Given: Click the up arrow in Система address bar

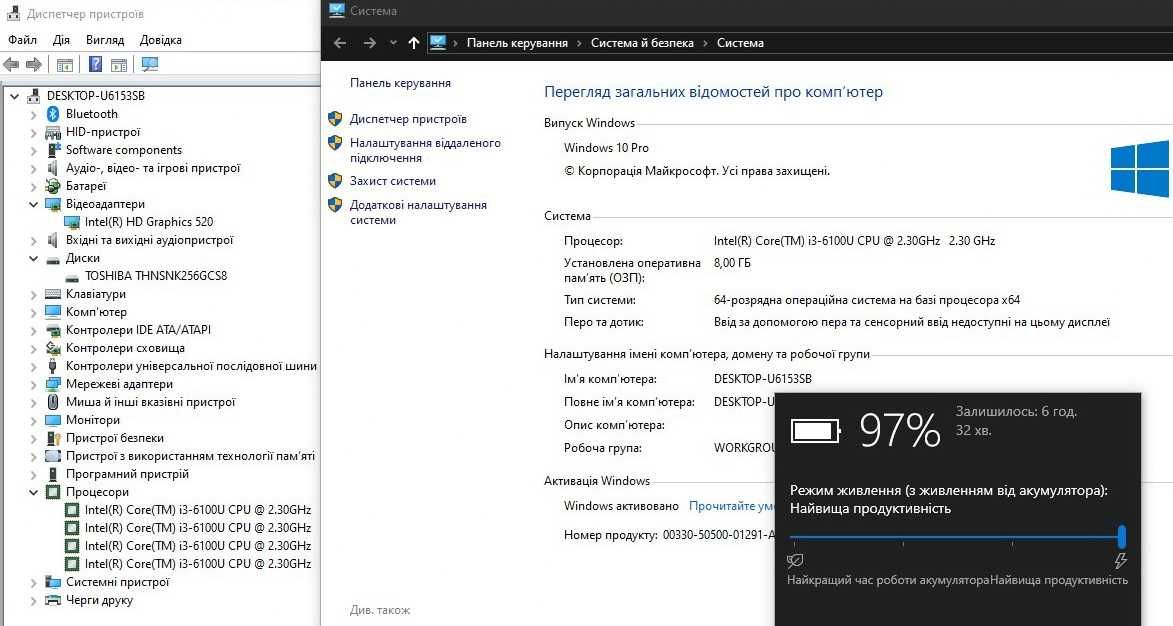Looking at the screenshot, I should (x=414, y=43).
